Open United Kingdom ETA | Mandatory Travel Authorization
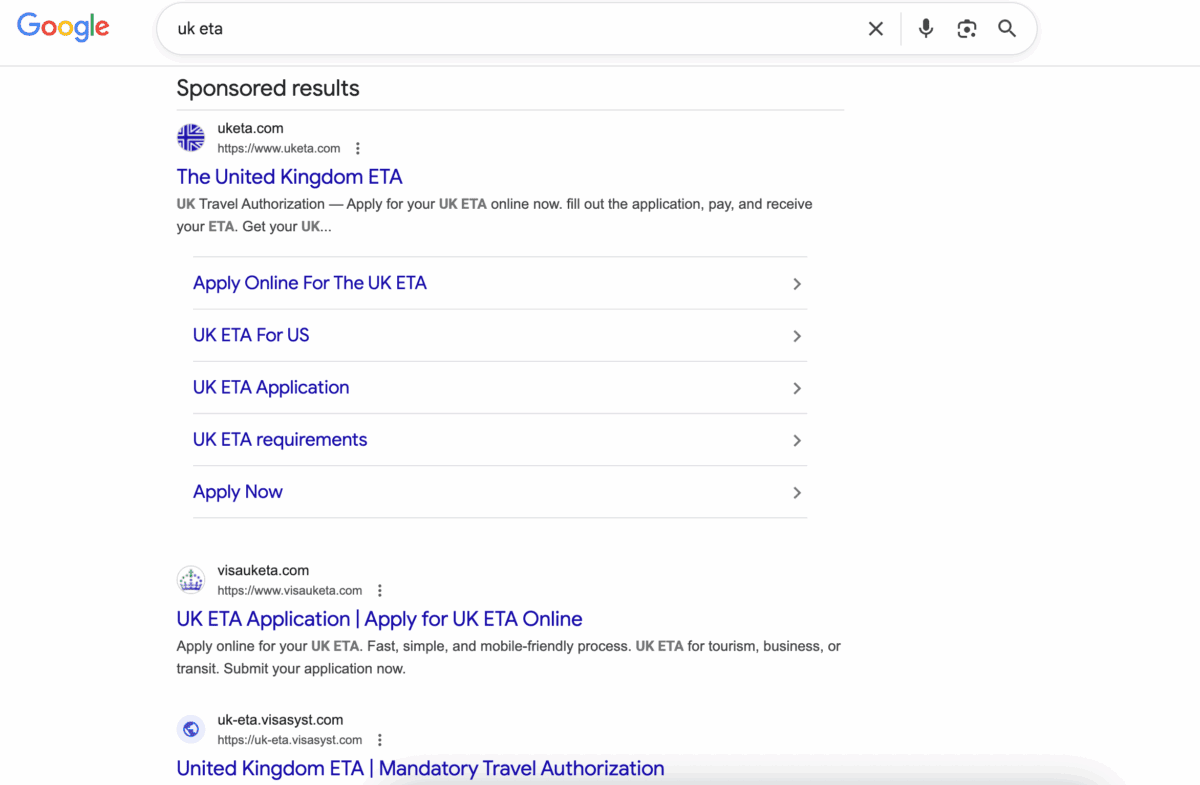 pos(420,768)
